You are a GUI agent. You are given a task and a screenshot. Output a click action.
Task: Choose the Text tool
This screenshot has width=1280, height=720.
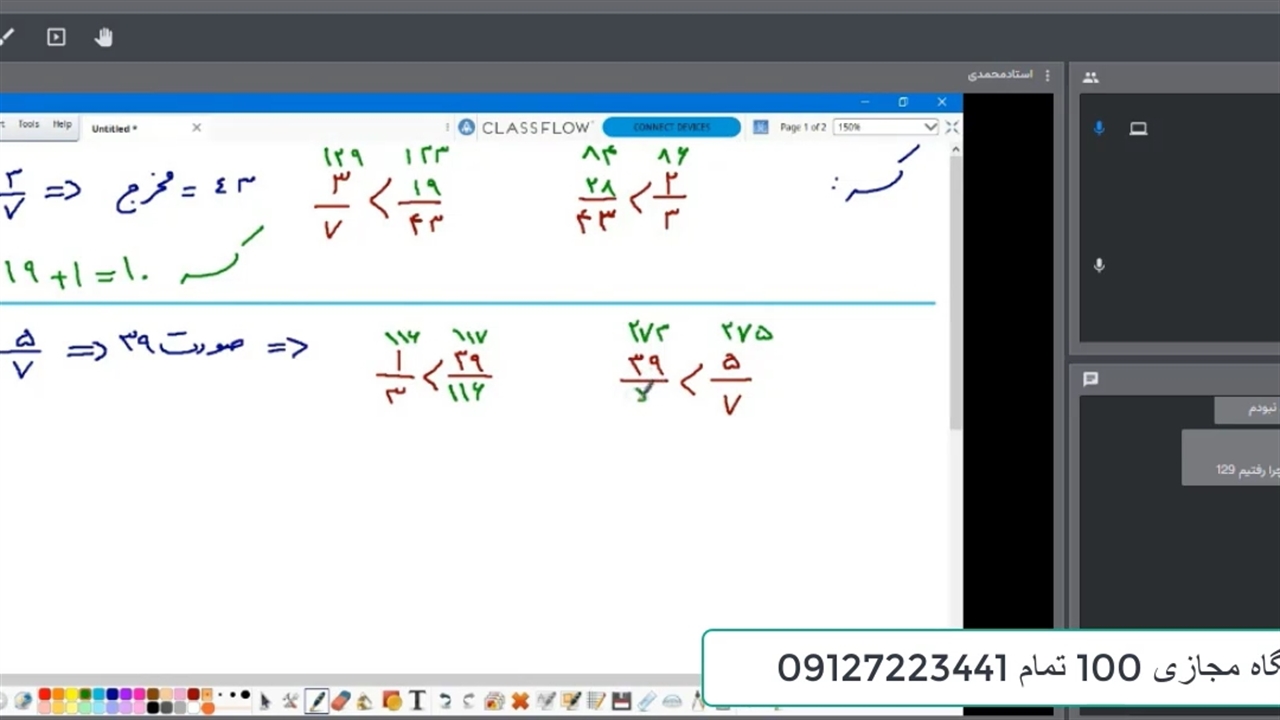[417, 701]
